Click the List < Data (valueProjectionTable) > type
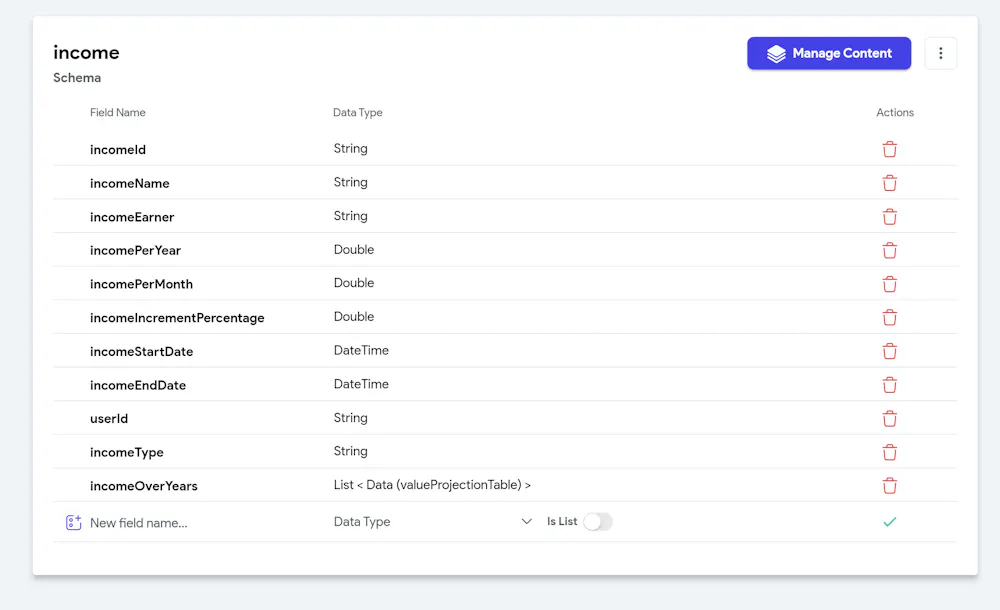This screenshot has width=1000, height=610. (x=432, y=485)
